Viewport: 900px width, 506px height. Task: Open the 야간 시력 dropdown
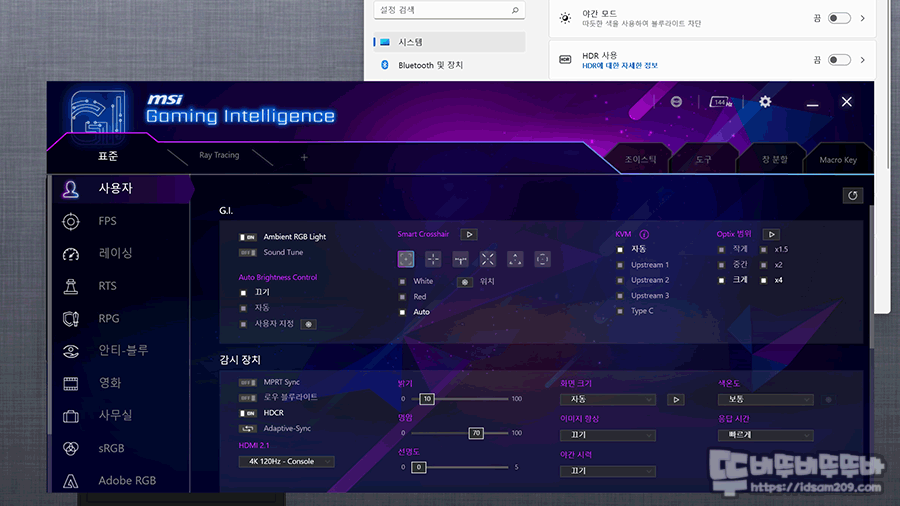[x=608, y=471]
